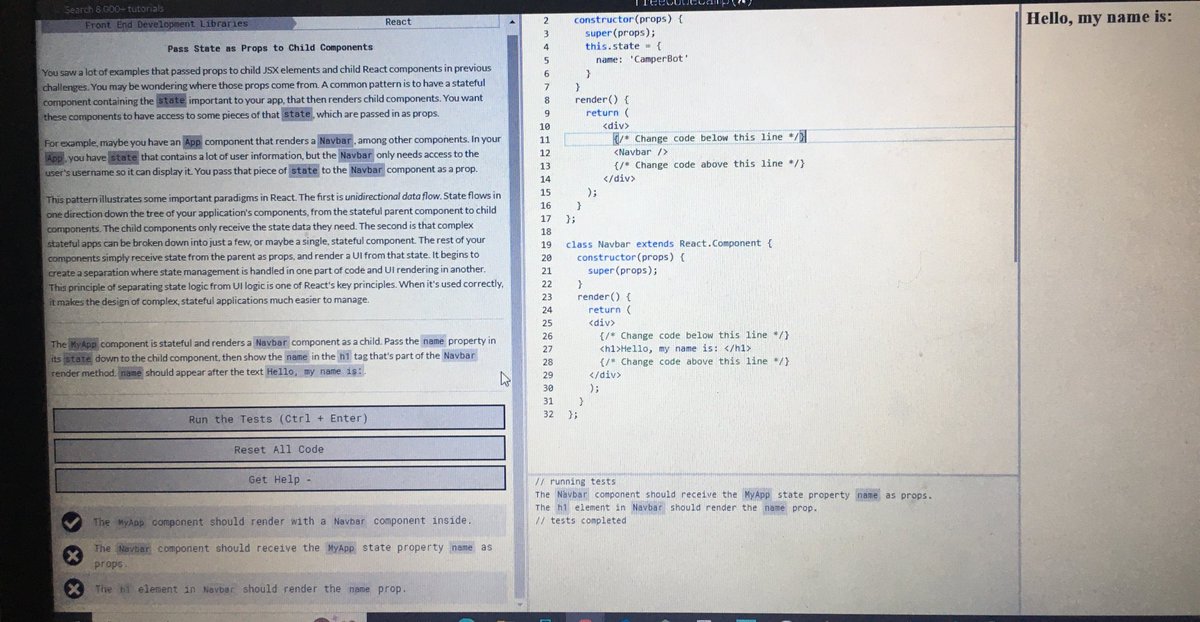Click the passed checkmark icon for first test
The width and height of the screenshot is (1200, 622).
[x=71, y=521]
